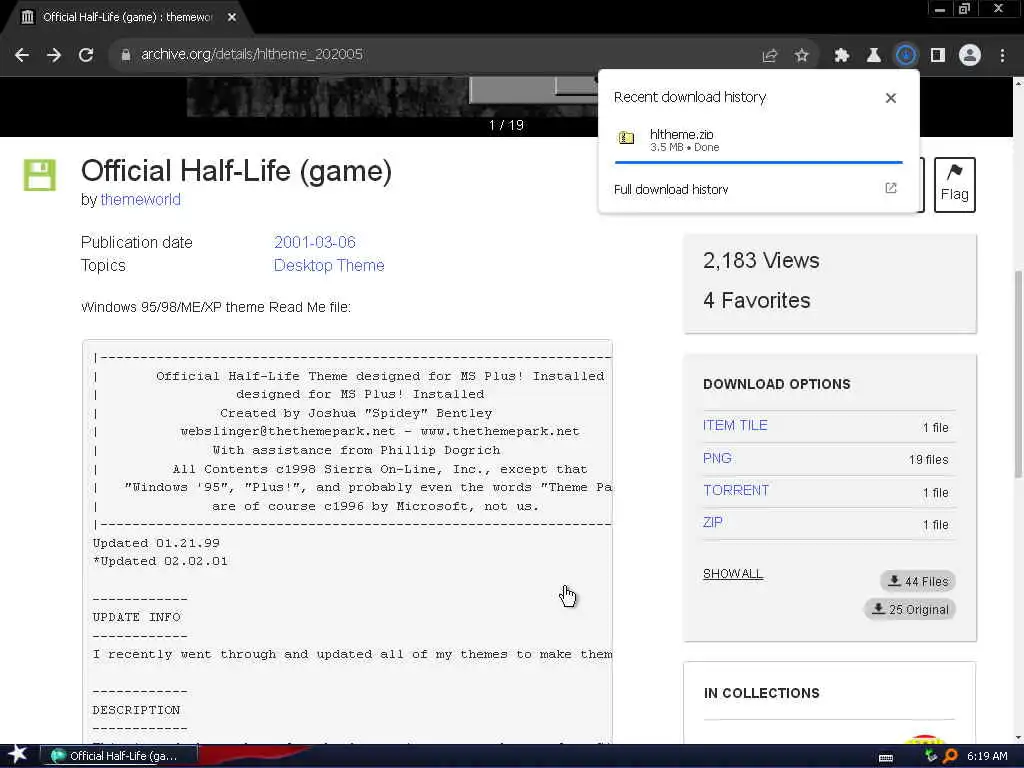Click the 2,183 Views text
Viewport: 1024px width, 768px height.
click(x=761, y=261)
